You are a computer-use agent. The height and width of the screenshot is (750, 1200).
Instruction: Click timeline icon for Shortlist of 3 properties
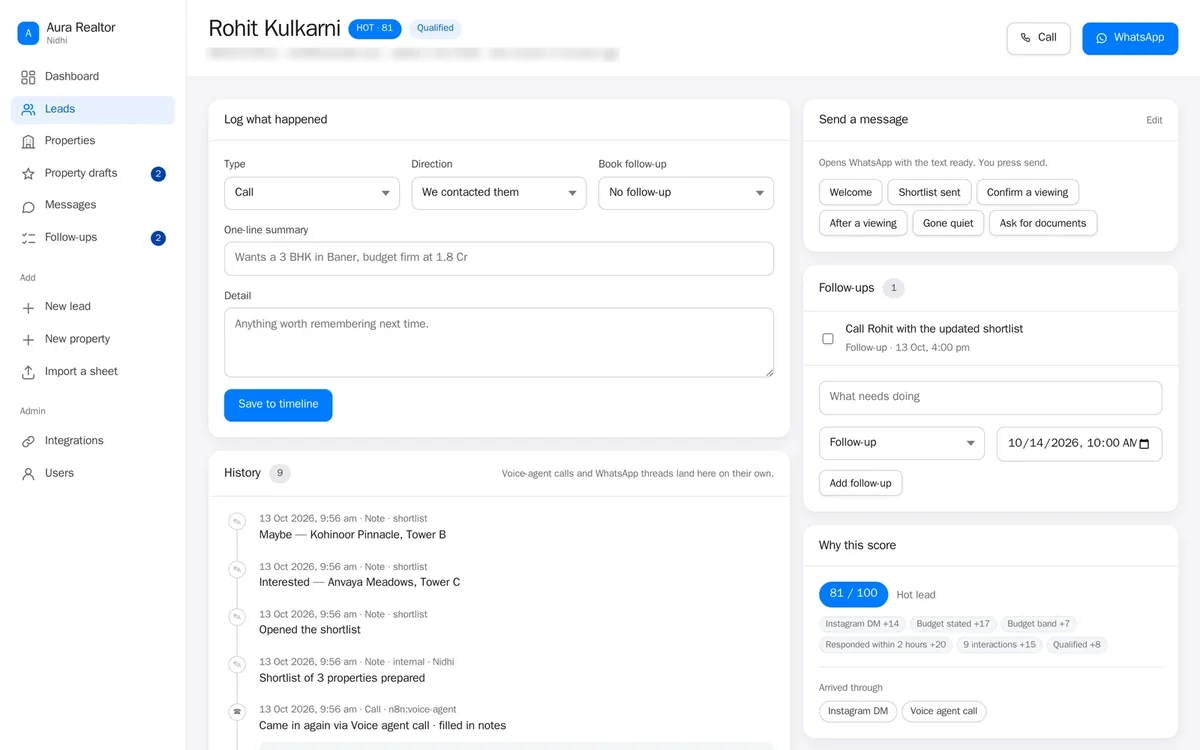[237, 664]
